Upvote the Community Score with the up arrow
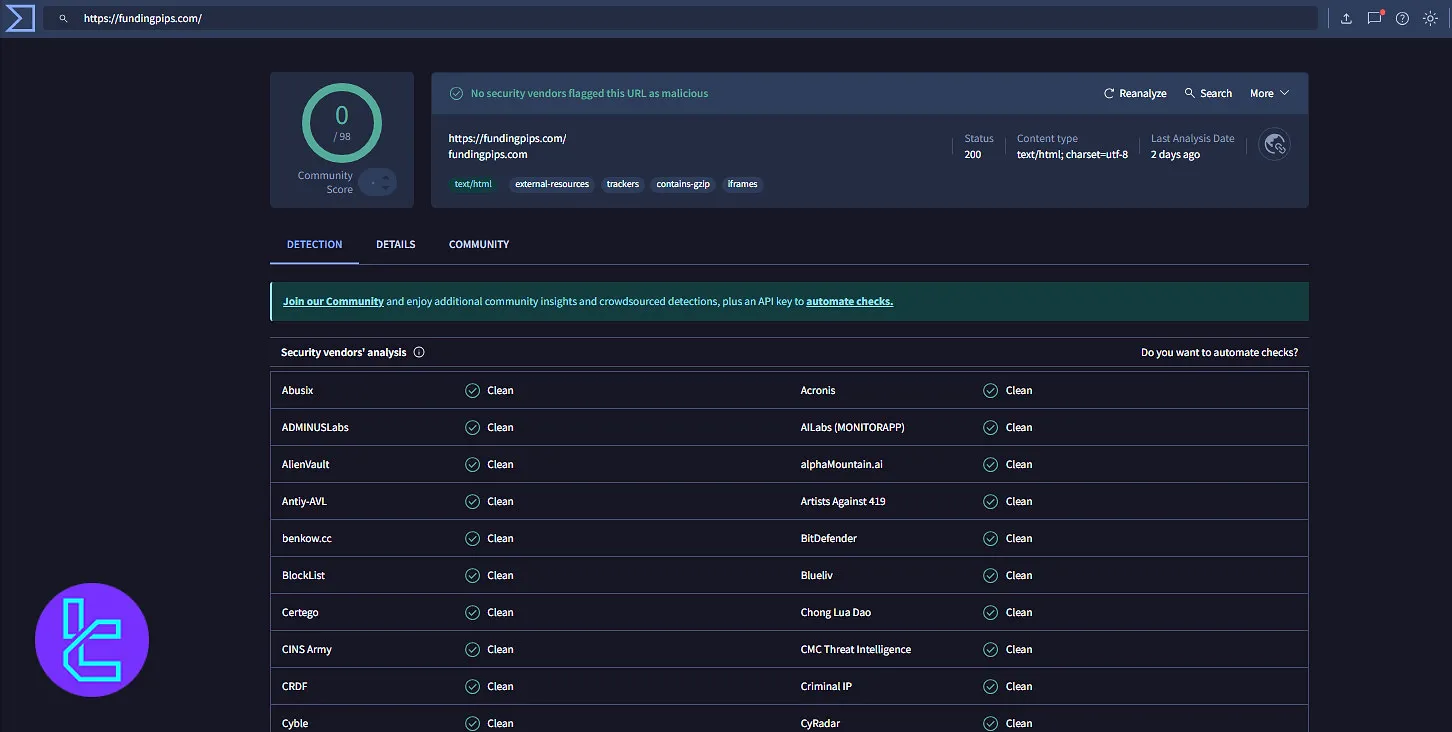The image size is (1452, 732). (x=386, y=178)
